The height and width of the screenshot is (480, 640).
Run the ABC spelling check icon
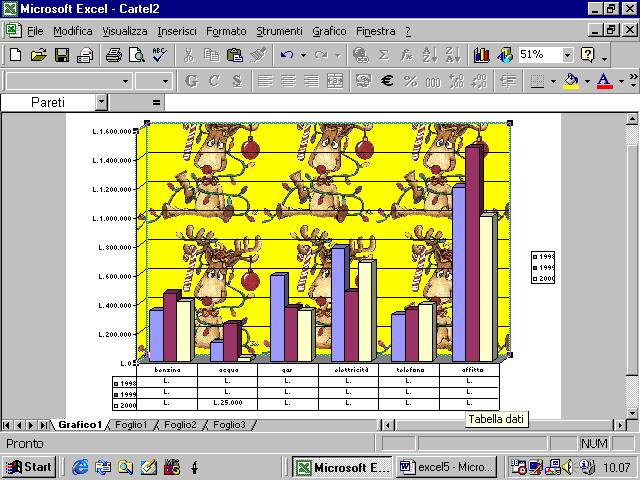[x=159, y=55]
